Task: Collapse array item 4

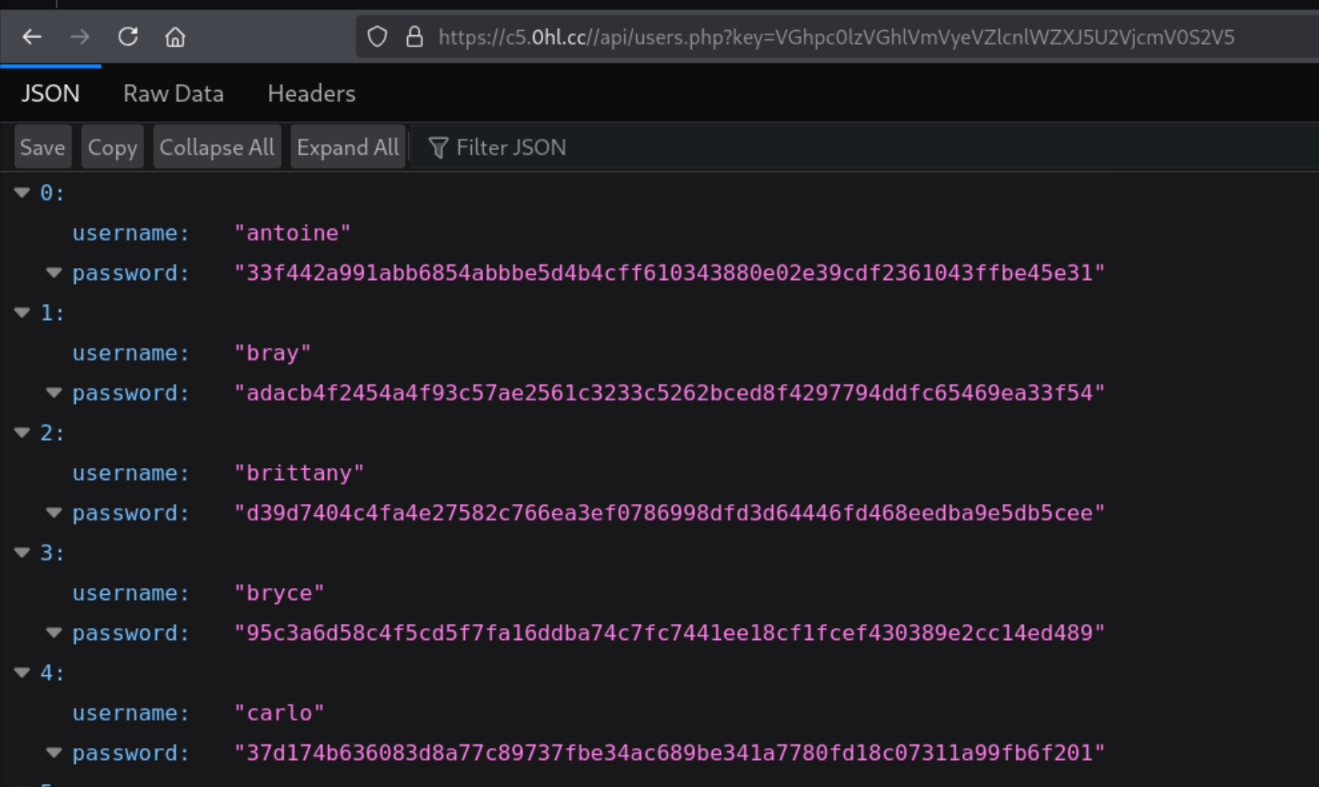Action: 22,673
